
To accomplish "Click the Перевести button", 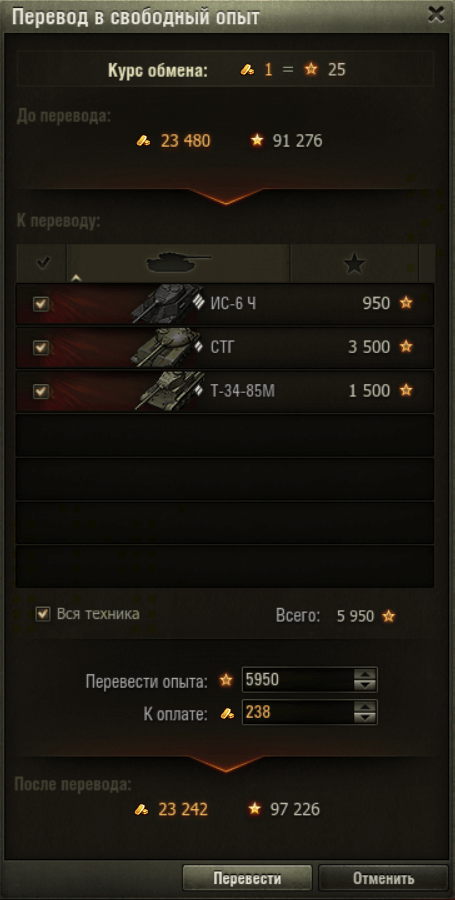I will [247, 878].
